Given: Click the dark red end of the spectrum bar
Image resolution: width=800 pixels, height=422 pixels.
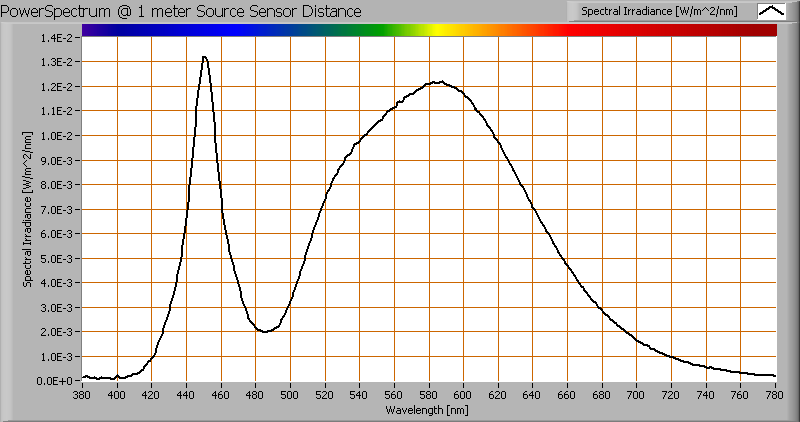Looking at the screenshot, I should point(765,31).
